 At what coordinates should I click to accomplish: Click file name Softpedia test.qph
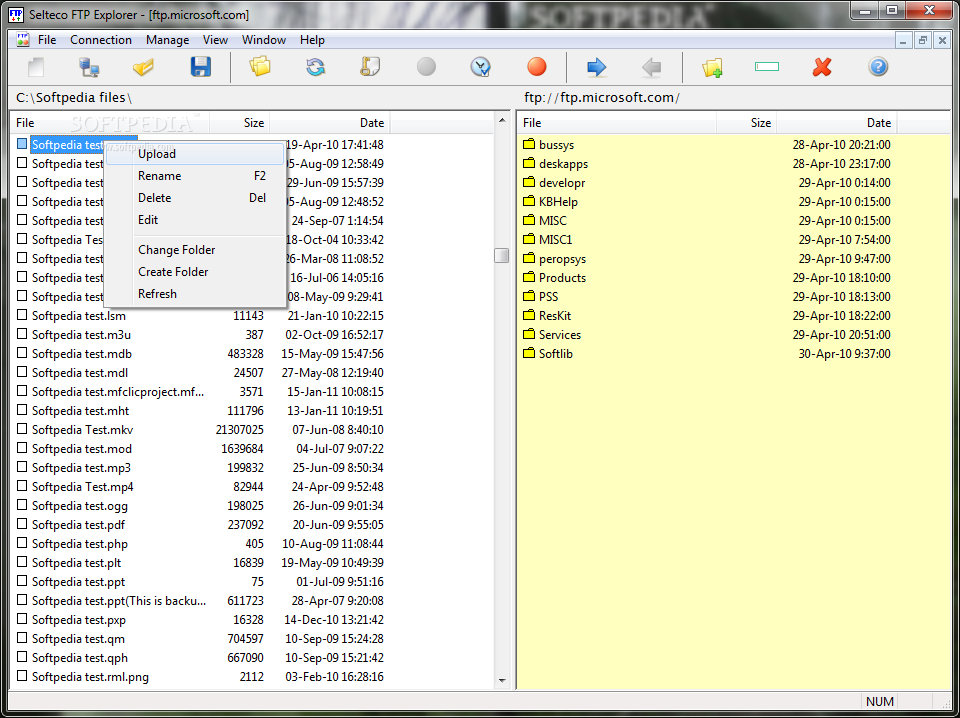point(80,657)
